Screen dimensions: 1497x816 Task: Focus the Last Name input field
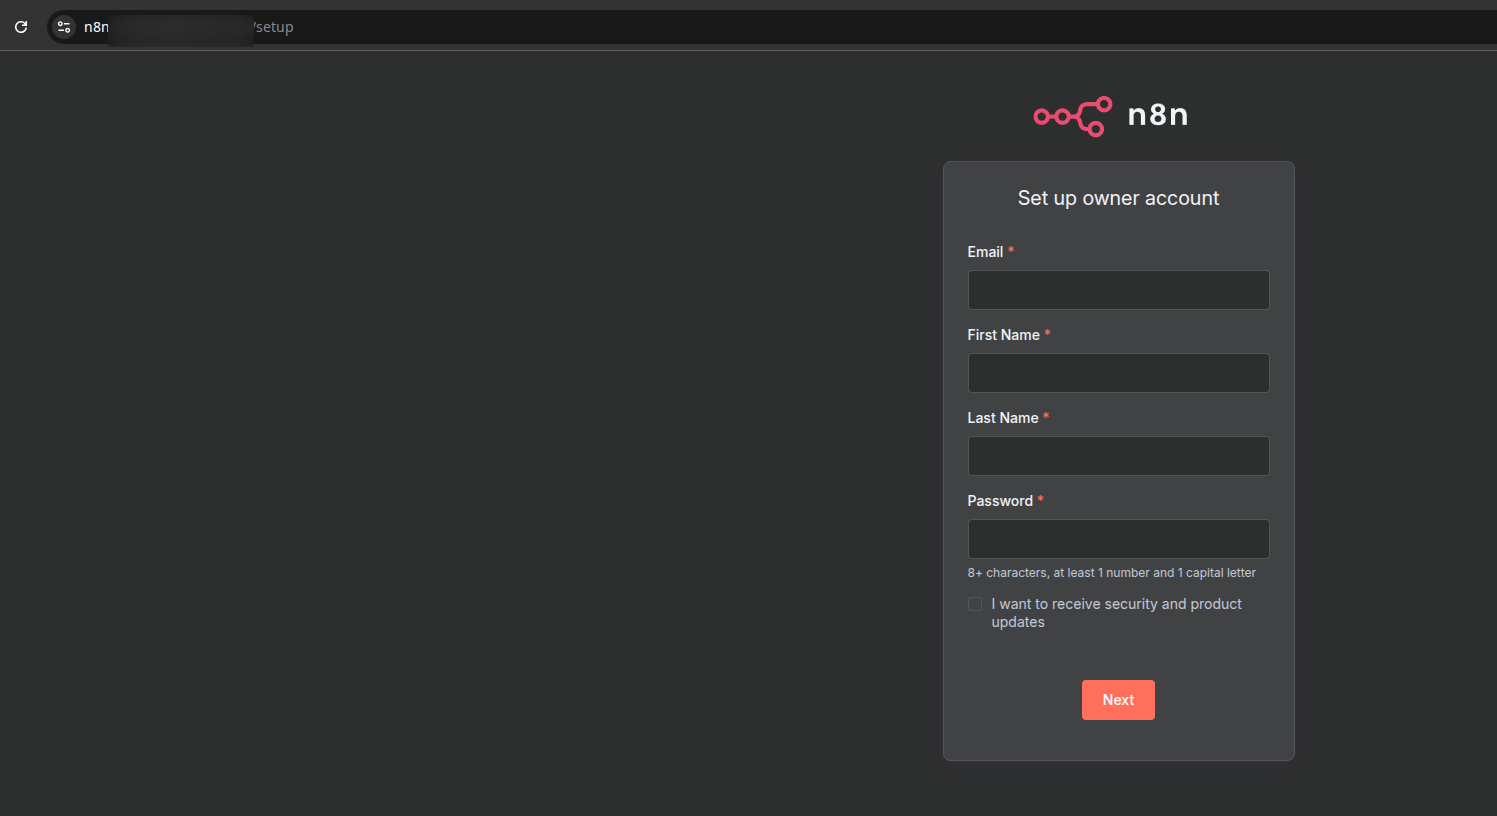[x=1118, y=456]
